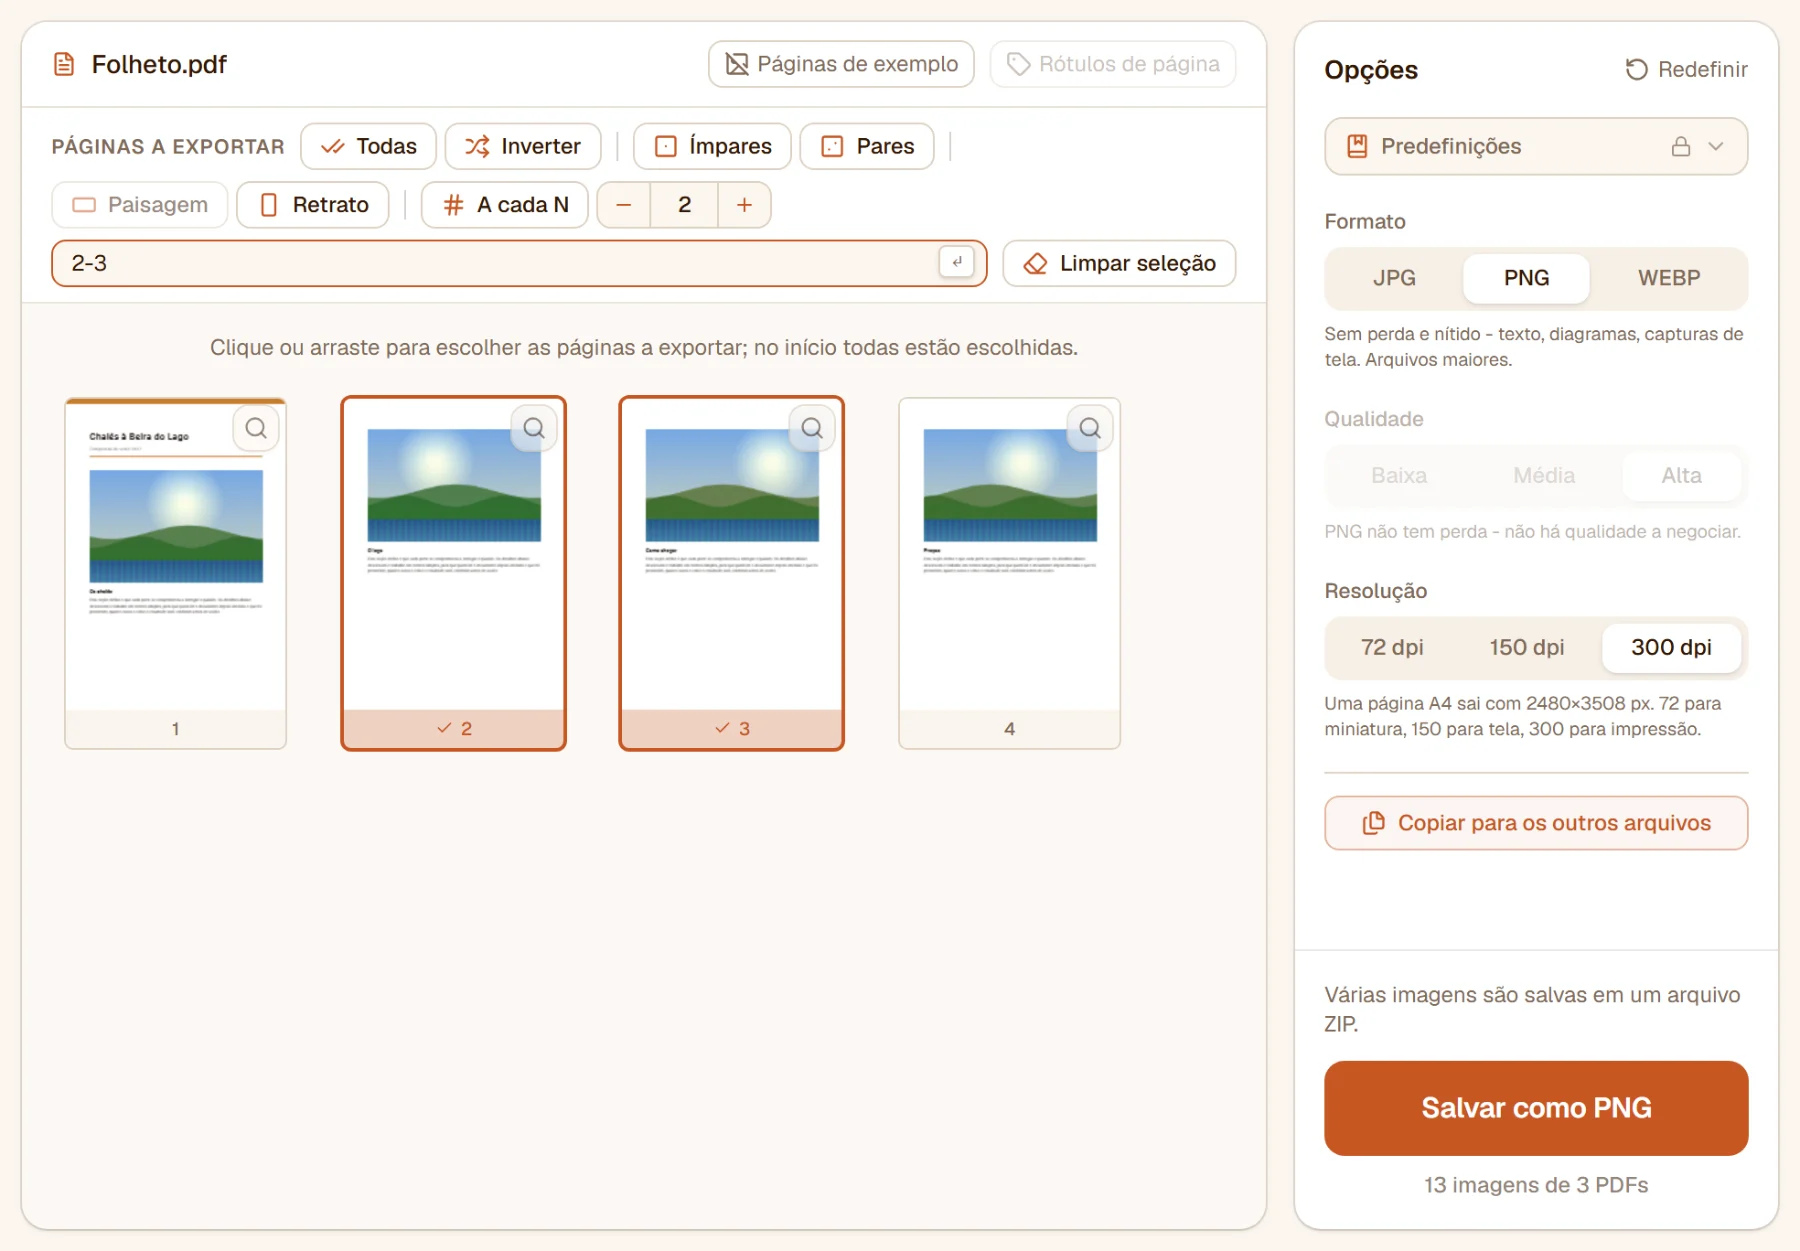1800x1251 pixels.
Task: Copy settings via Copiar para os outros arquivos
Action: [1536, 823]
